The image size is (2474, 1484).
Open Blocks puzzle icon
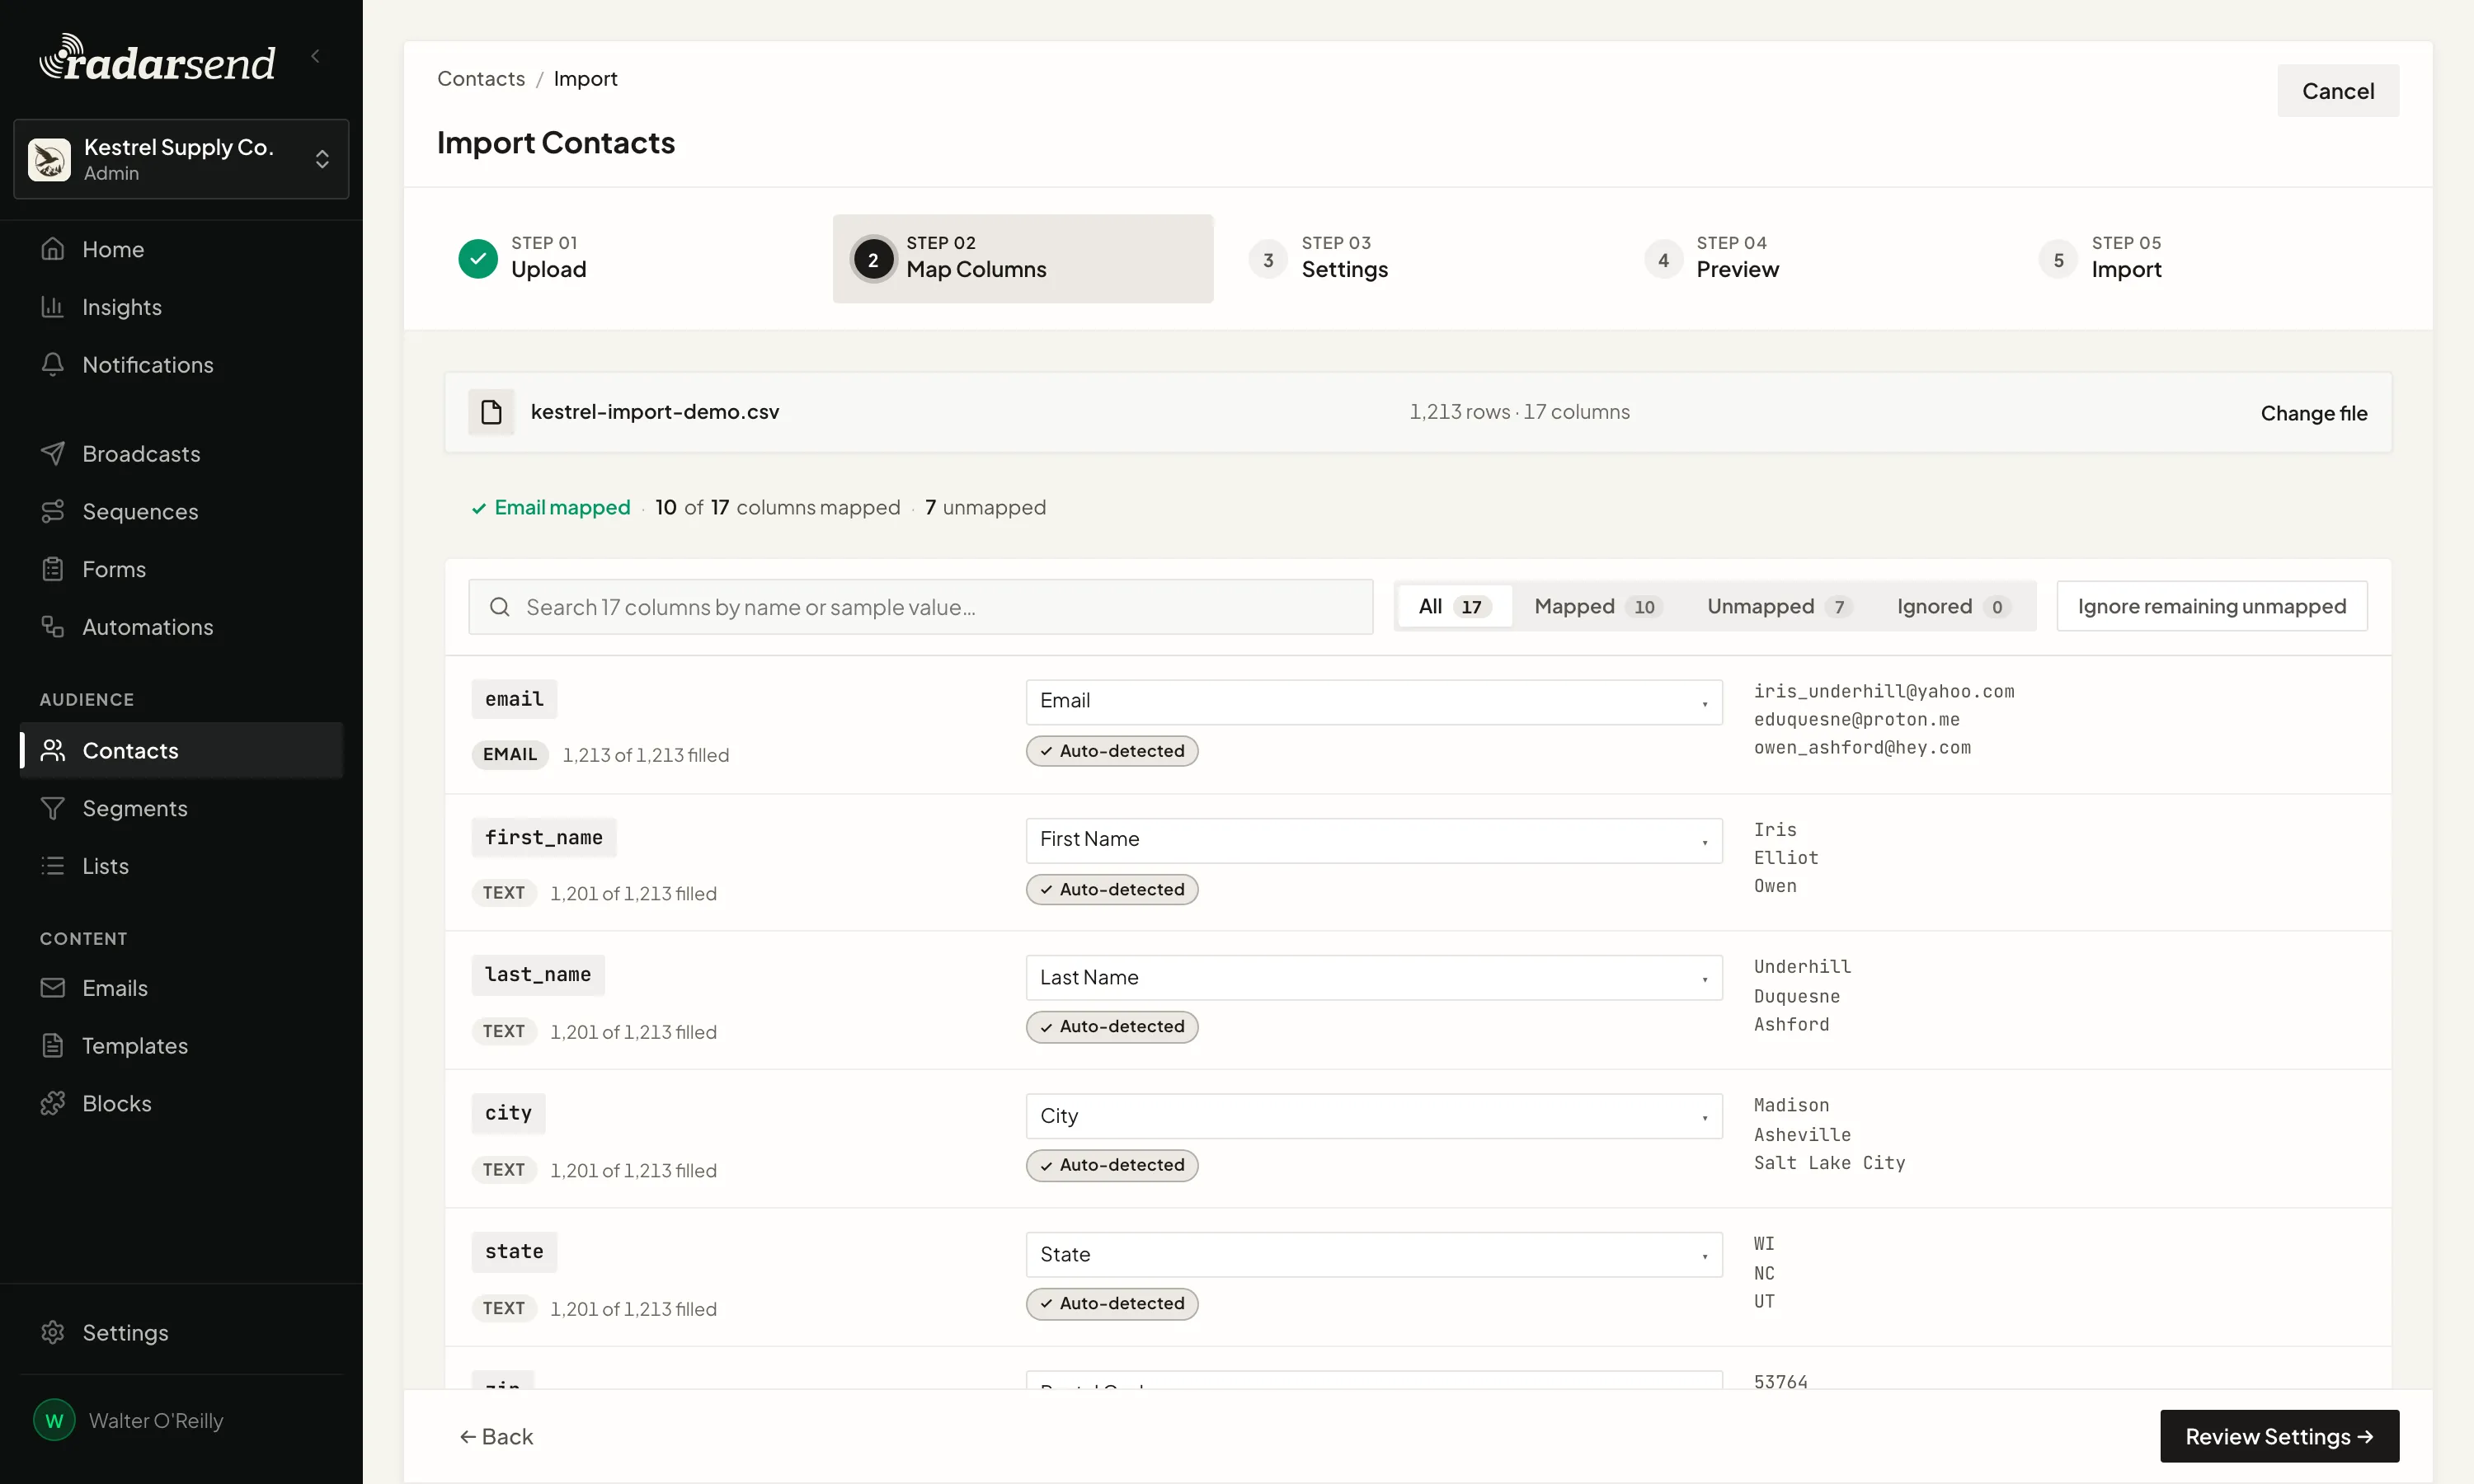(x=53, y=1103)
